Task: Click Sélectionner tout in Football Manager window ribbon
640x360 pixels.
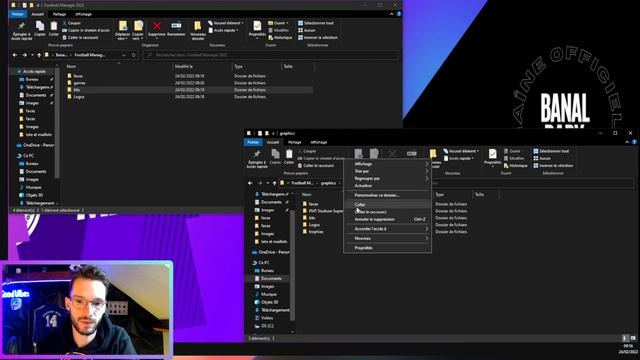Action: 316,23
